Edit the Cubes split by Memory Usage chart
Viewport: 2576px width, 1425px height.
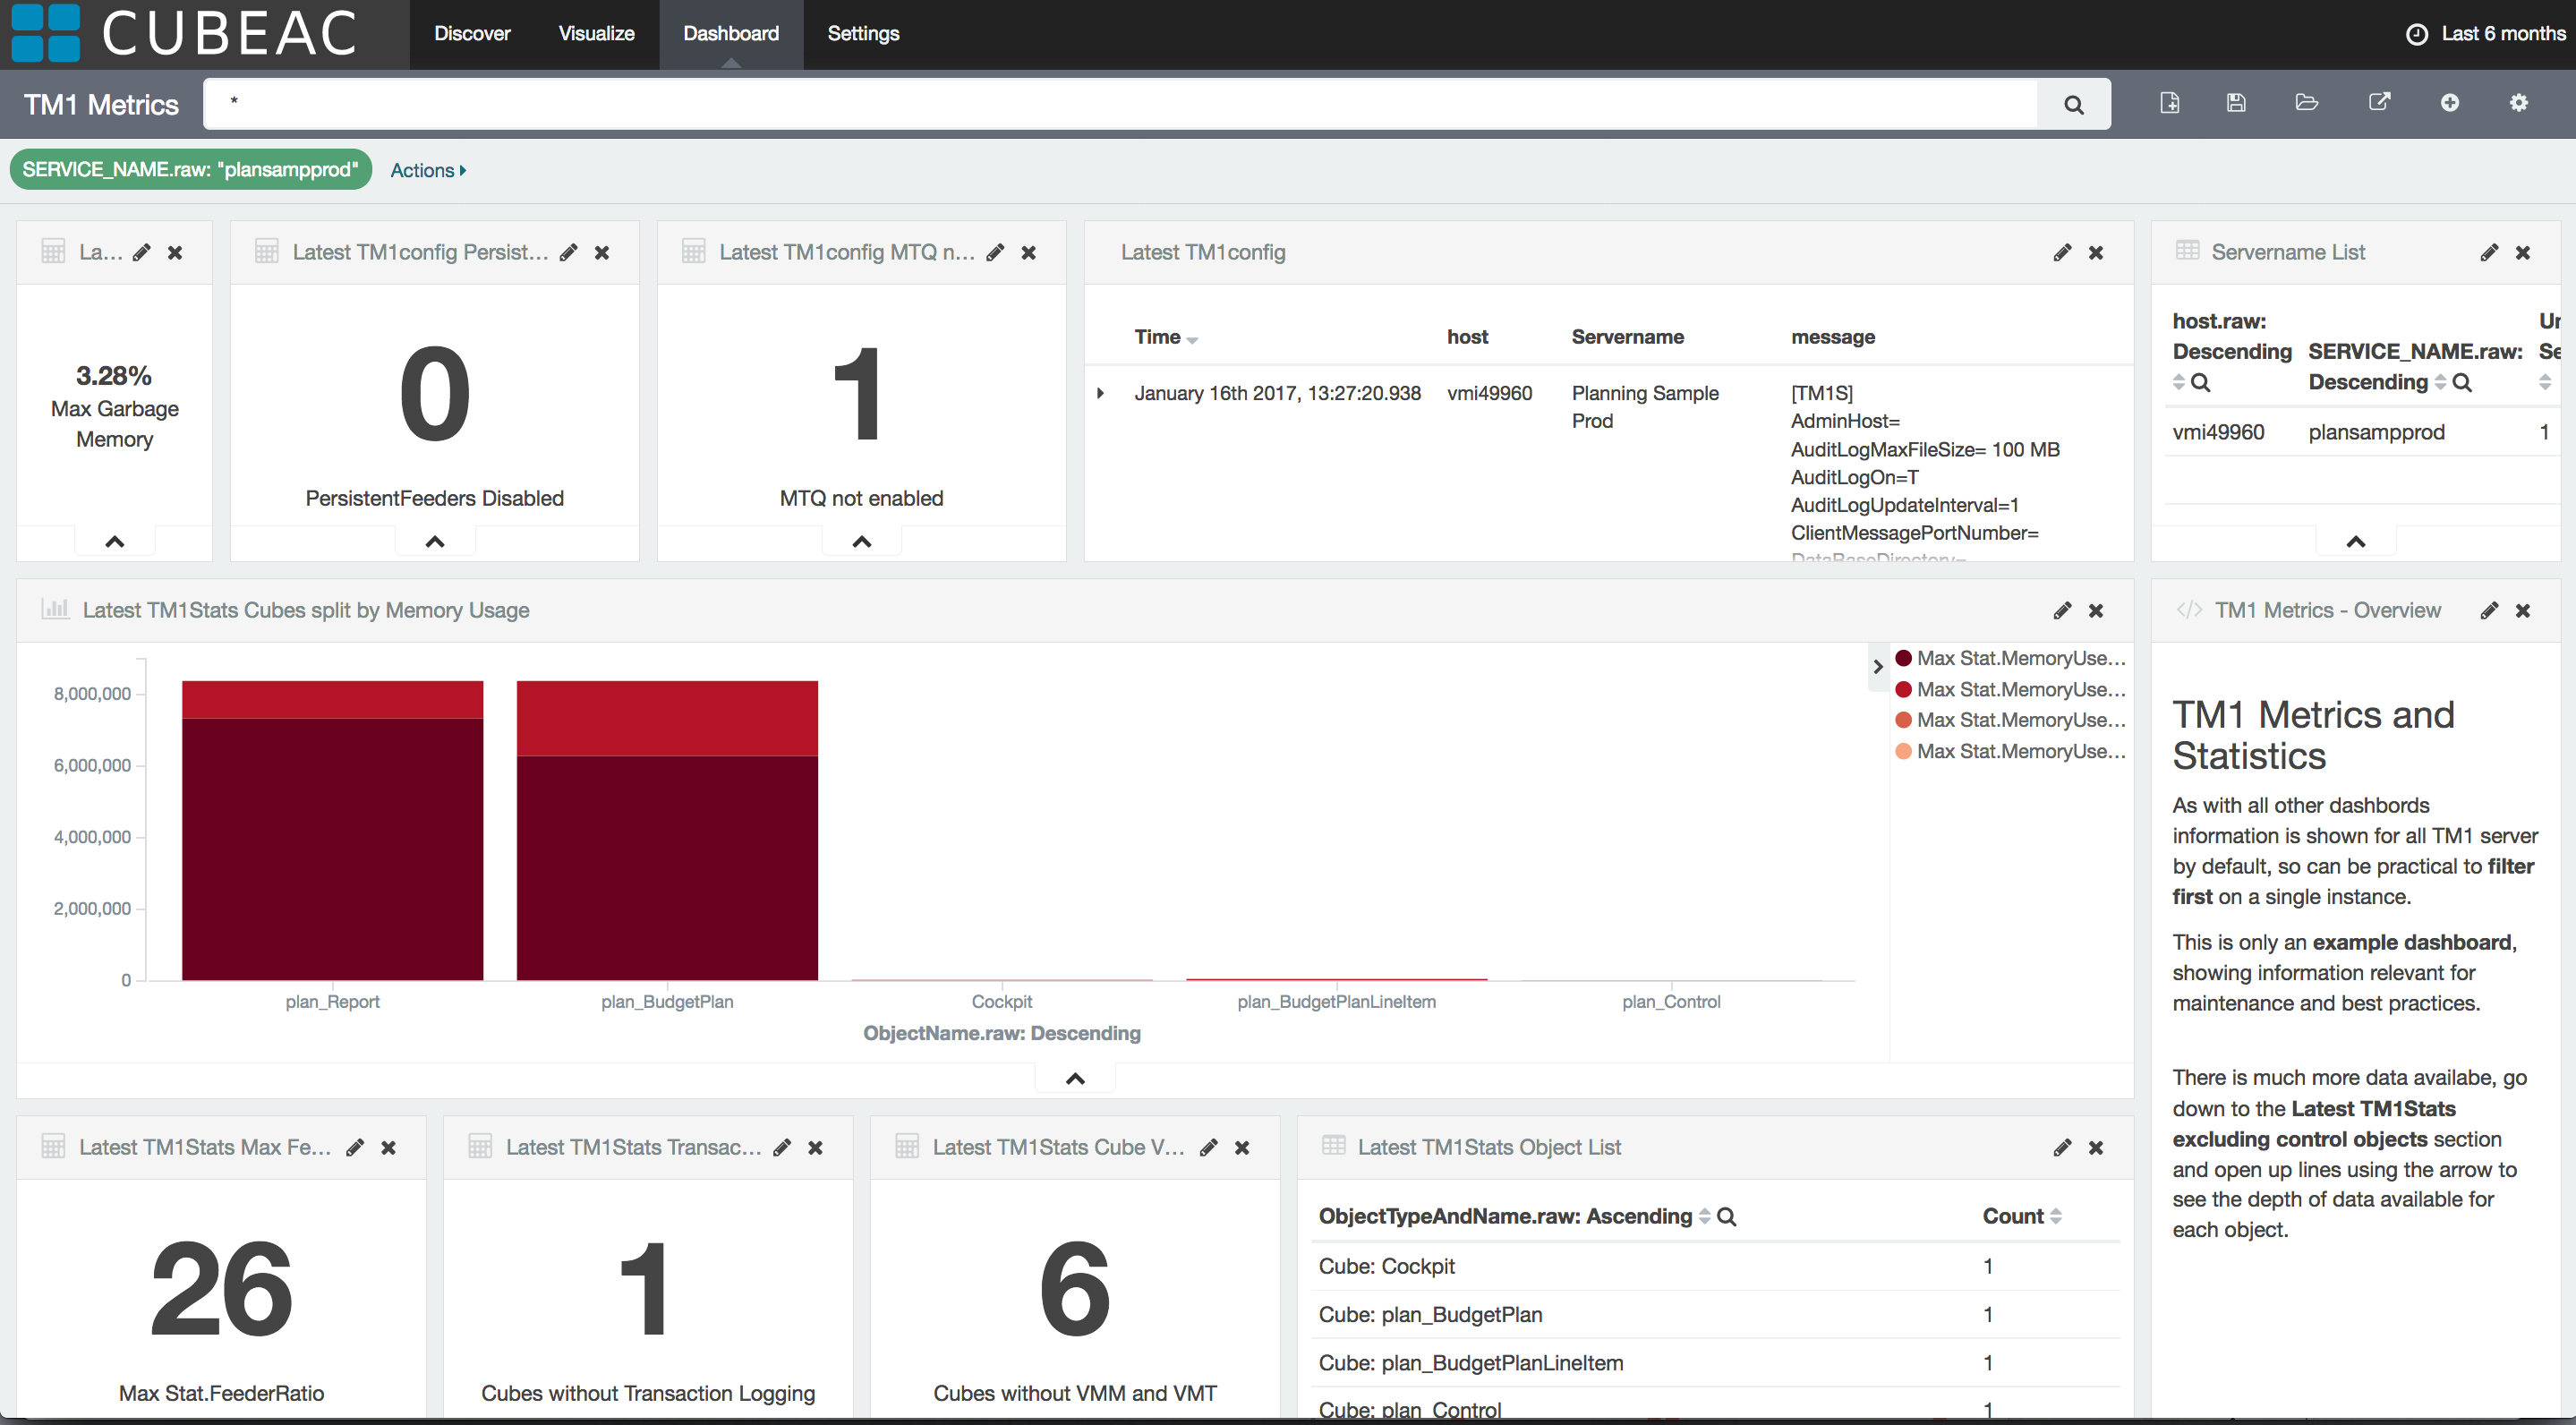pyautogui.click(x=2062, y=611)
